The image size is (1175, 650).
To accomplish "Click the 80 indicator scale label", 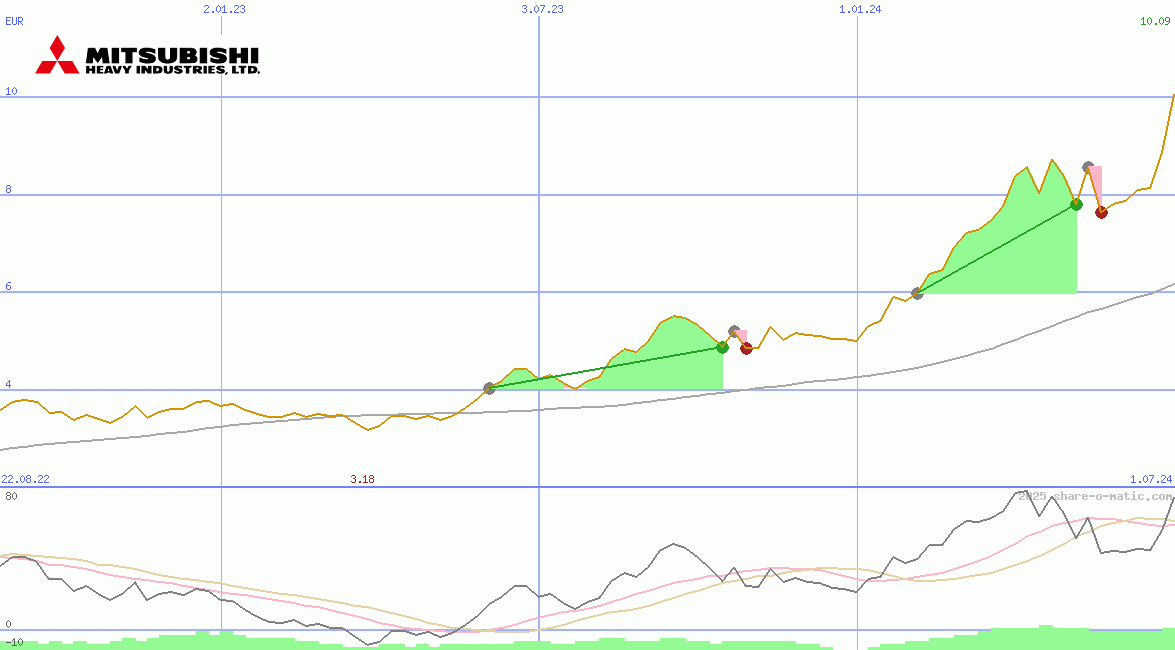I will [x=11, y=496].
